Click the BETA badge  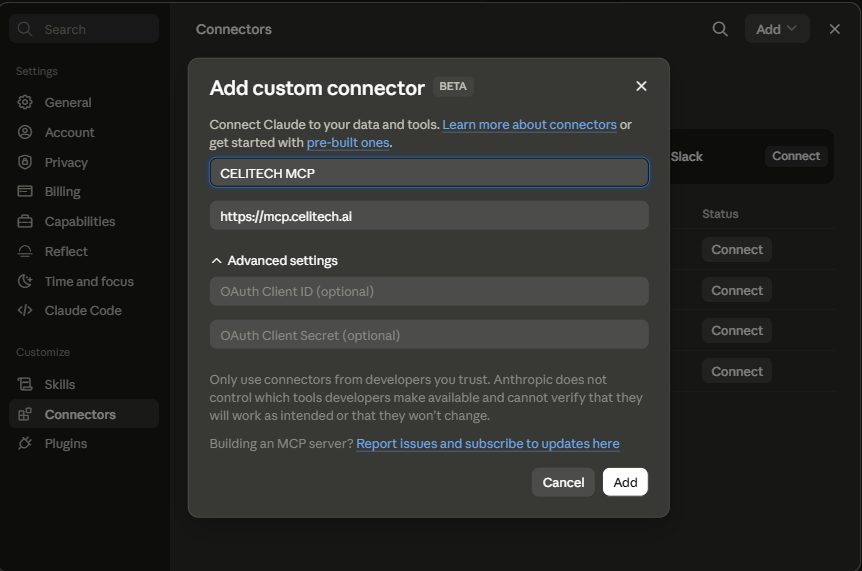(x=453, y=87)
